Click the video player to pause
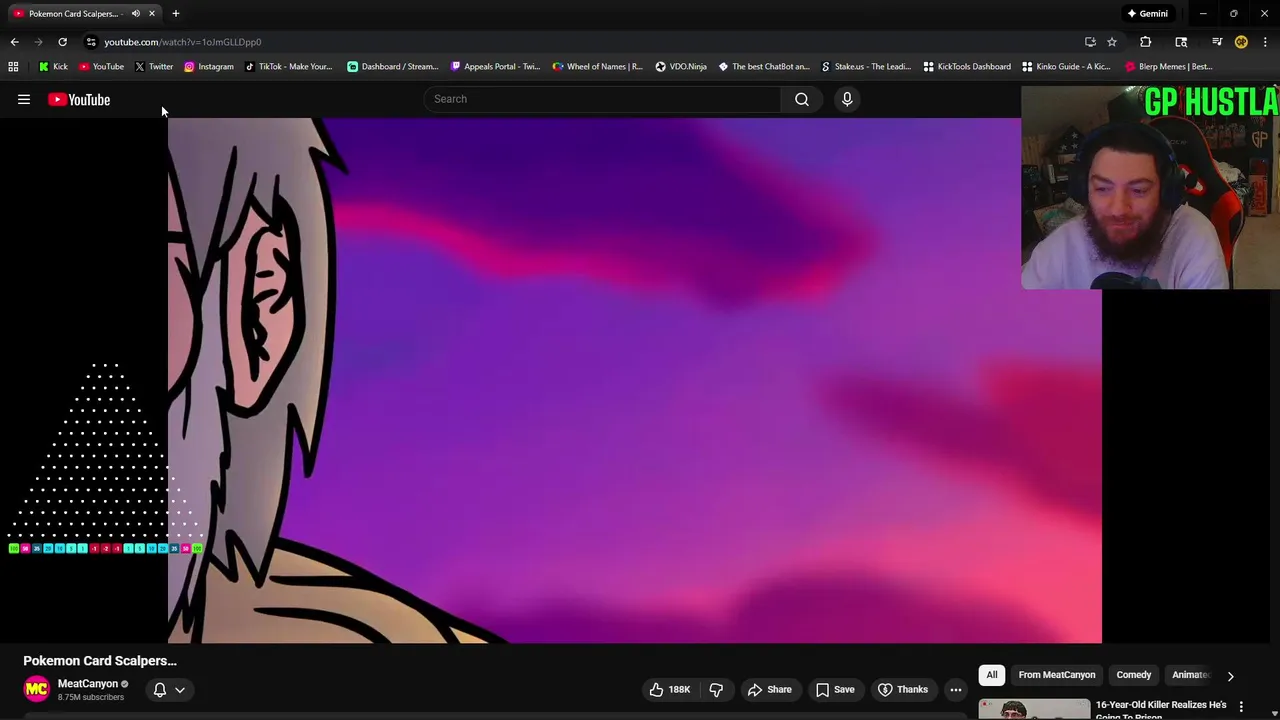1280x720 pixels. tap(635, 380)
